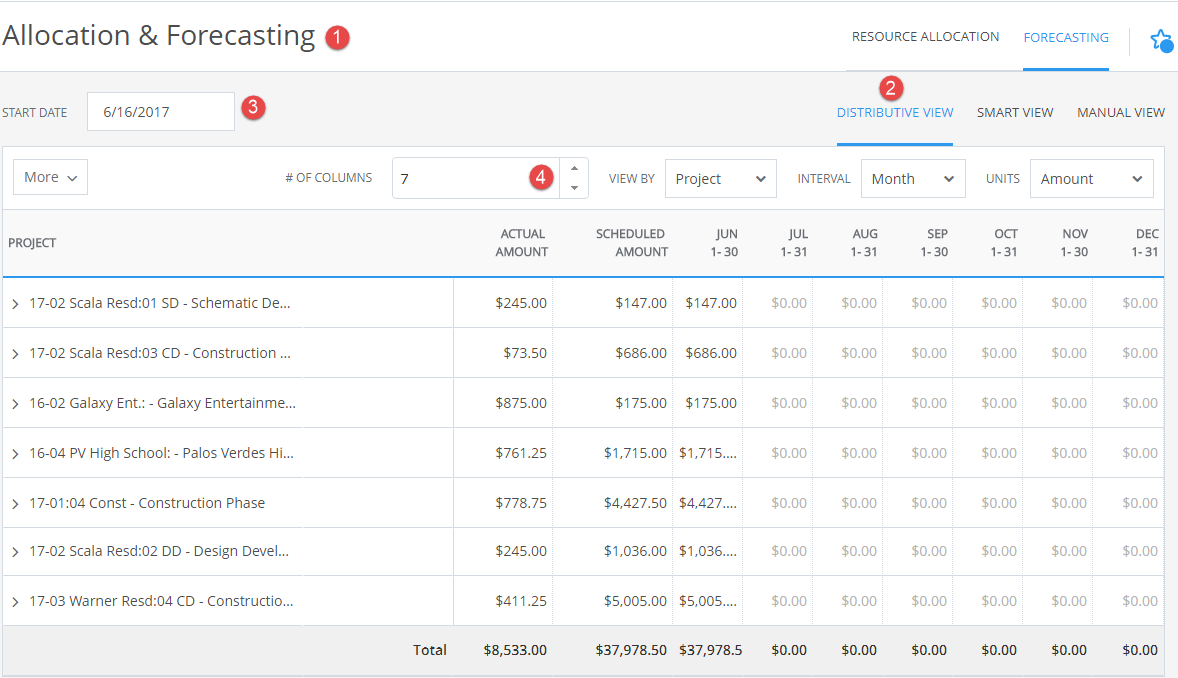
Task: Switch to the MANUAL VIEW tab
Action: [1120, 112]
